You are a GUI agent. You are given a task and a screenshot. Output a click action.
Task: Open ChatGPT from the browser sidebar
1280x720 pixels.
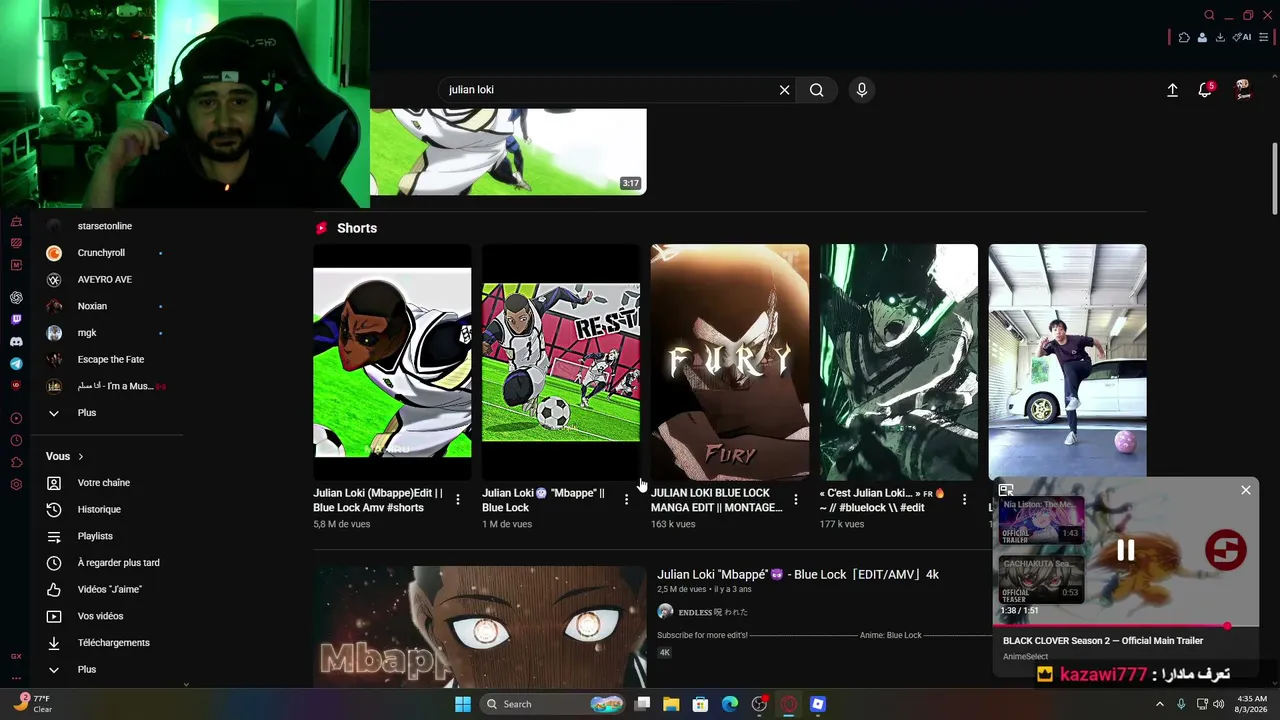(x=16, y=297)
